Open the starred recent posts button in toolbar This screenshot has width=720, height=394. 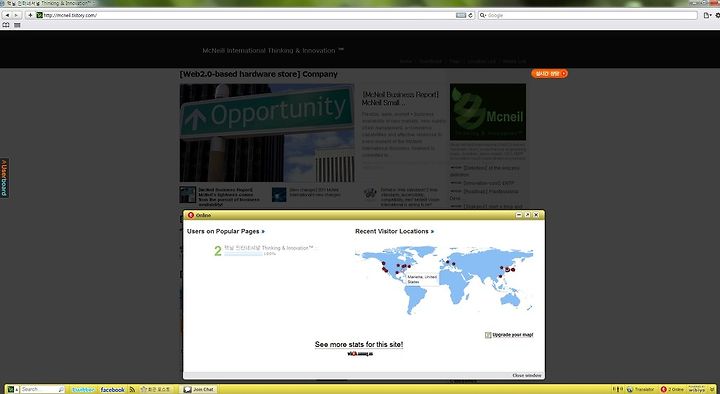coord(155,389)
